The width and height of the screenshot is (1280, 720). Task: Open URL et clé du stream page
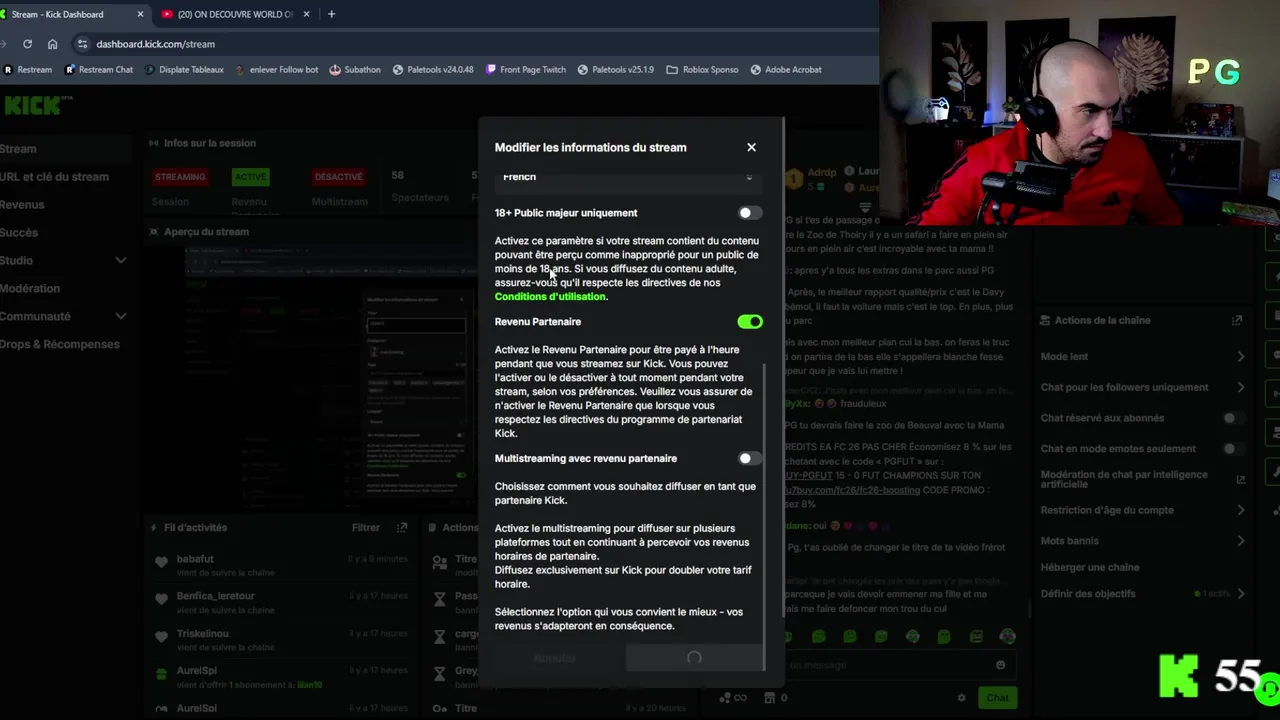[54, 177]
